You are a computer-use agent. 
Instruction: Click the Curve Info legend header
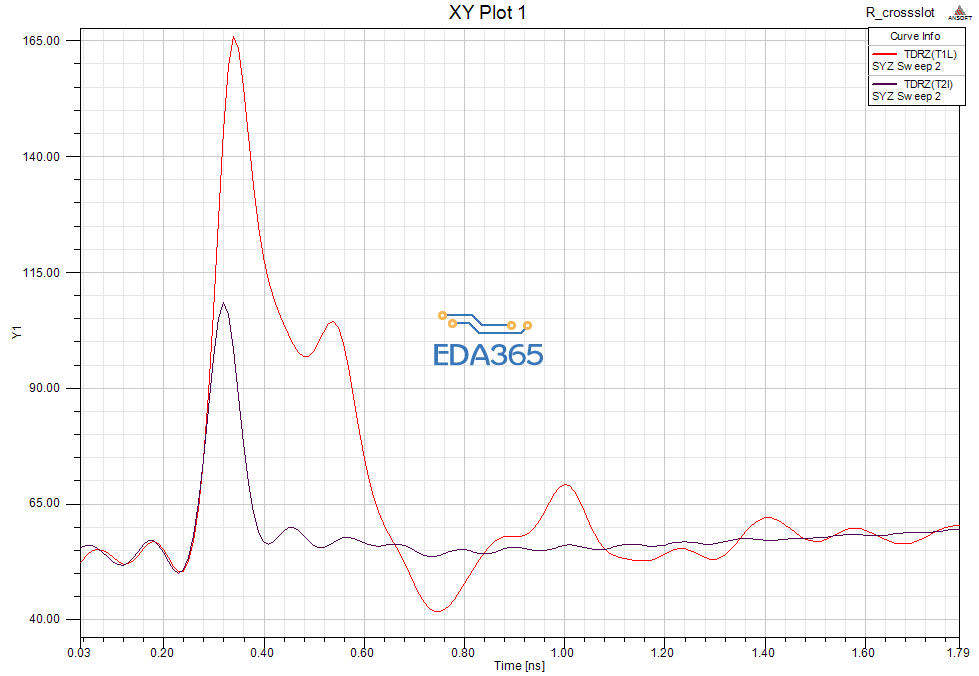[915, 36]
